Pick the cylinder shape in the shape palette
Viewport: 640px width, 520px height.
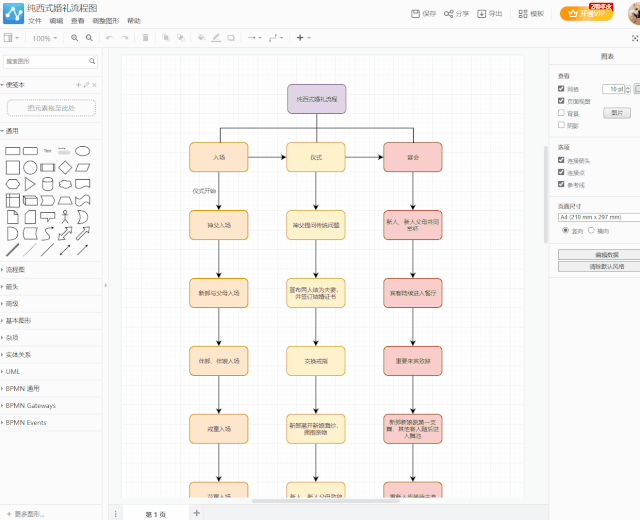[x=48, y=184]
